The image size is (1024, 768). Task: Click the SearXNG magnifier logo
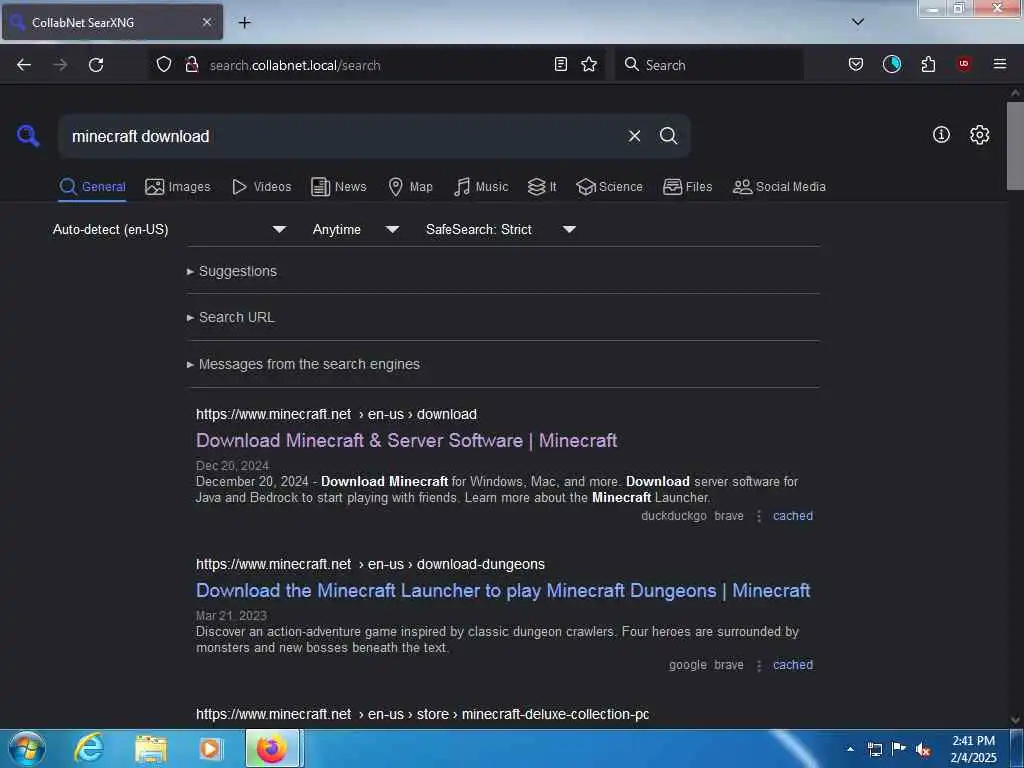click(28, 136)
